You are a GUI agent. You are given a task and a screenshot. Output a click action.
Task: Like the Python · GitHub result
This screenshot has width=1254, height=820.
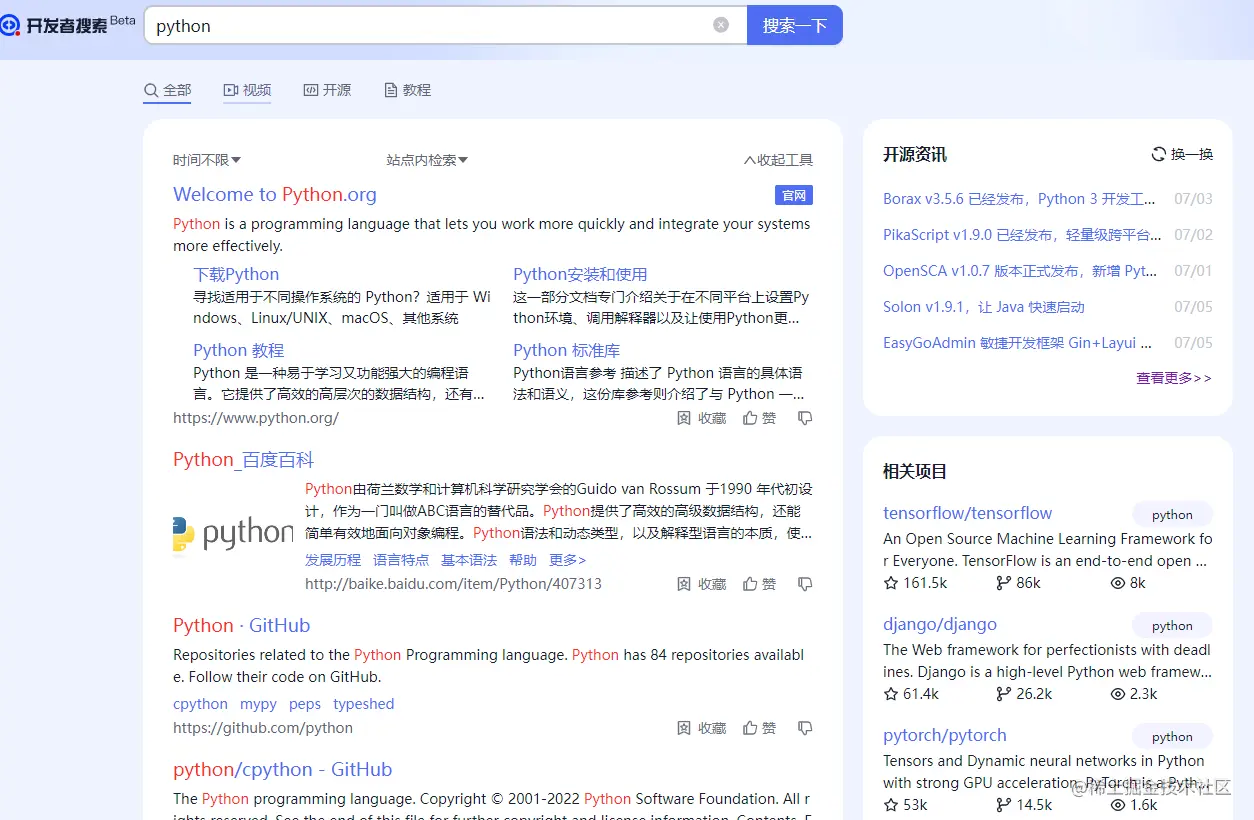(760, 728)
